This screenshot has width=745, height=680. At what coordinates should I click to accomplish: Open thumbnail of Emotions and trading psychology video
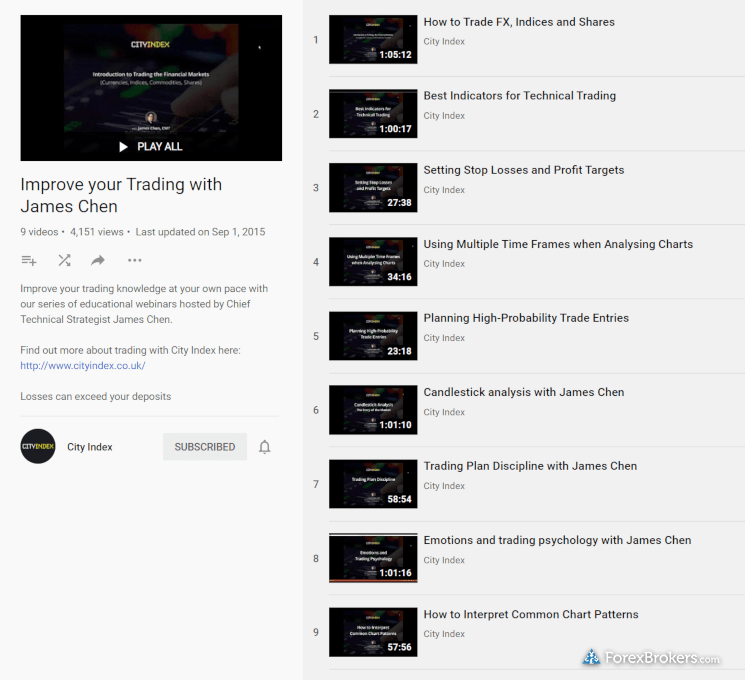click(x=373, y=558)
